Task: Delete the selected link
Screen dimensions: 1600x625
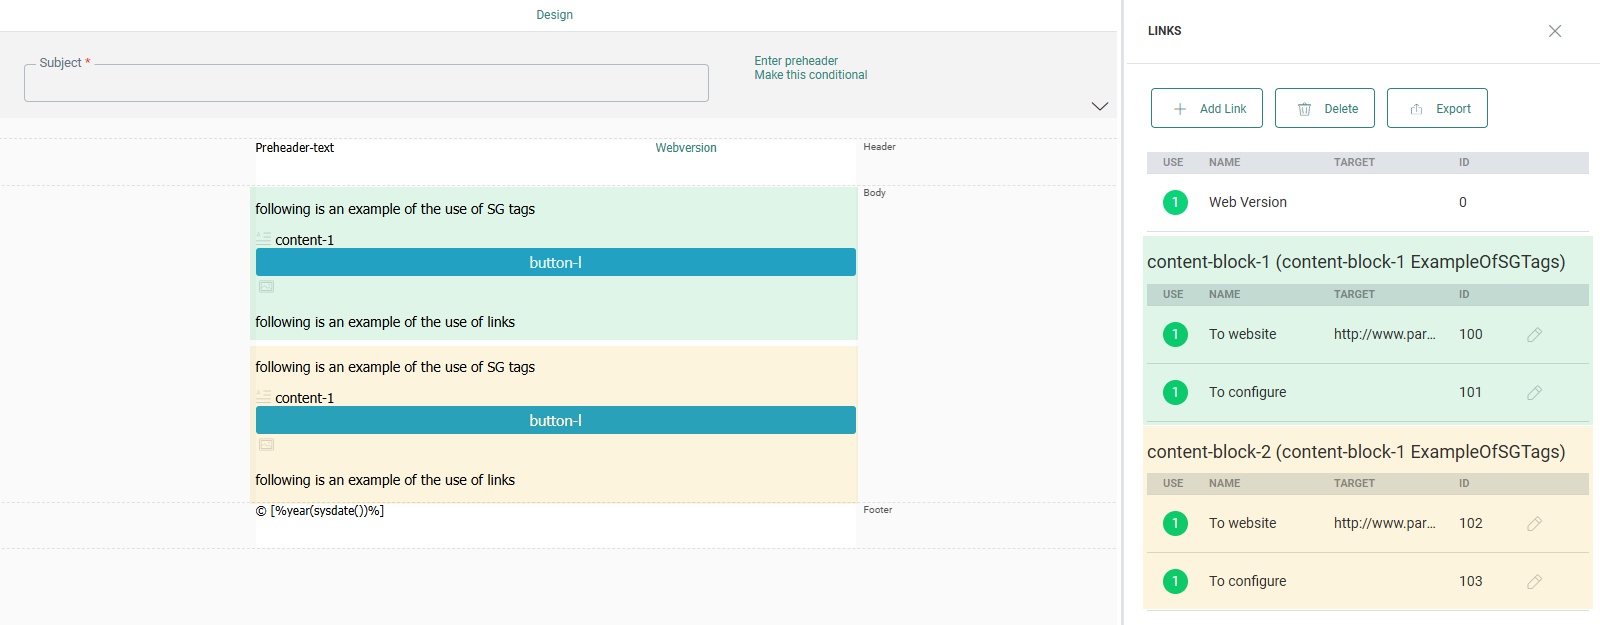Action: [1325, 109]
